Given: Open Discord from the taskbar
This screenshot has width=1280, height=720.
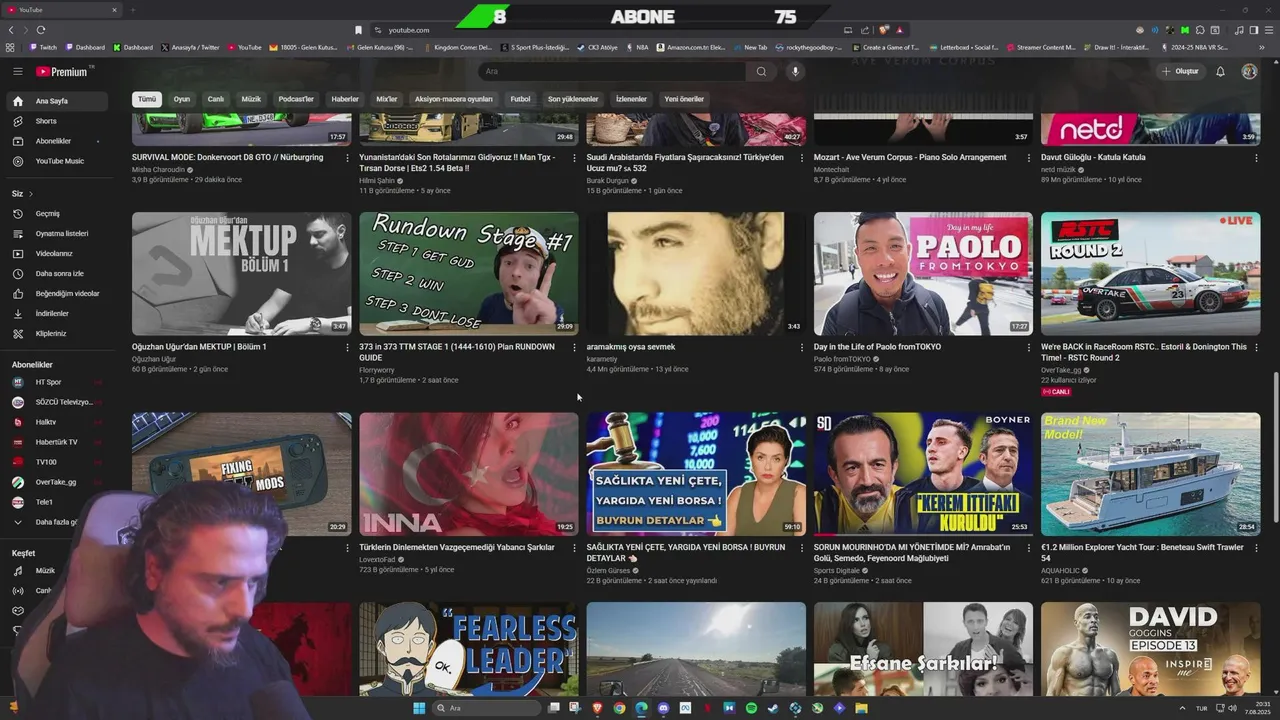Looking at the screenshot, I should tap(663, 708).
